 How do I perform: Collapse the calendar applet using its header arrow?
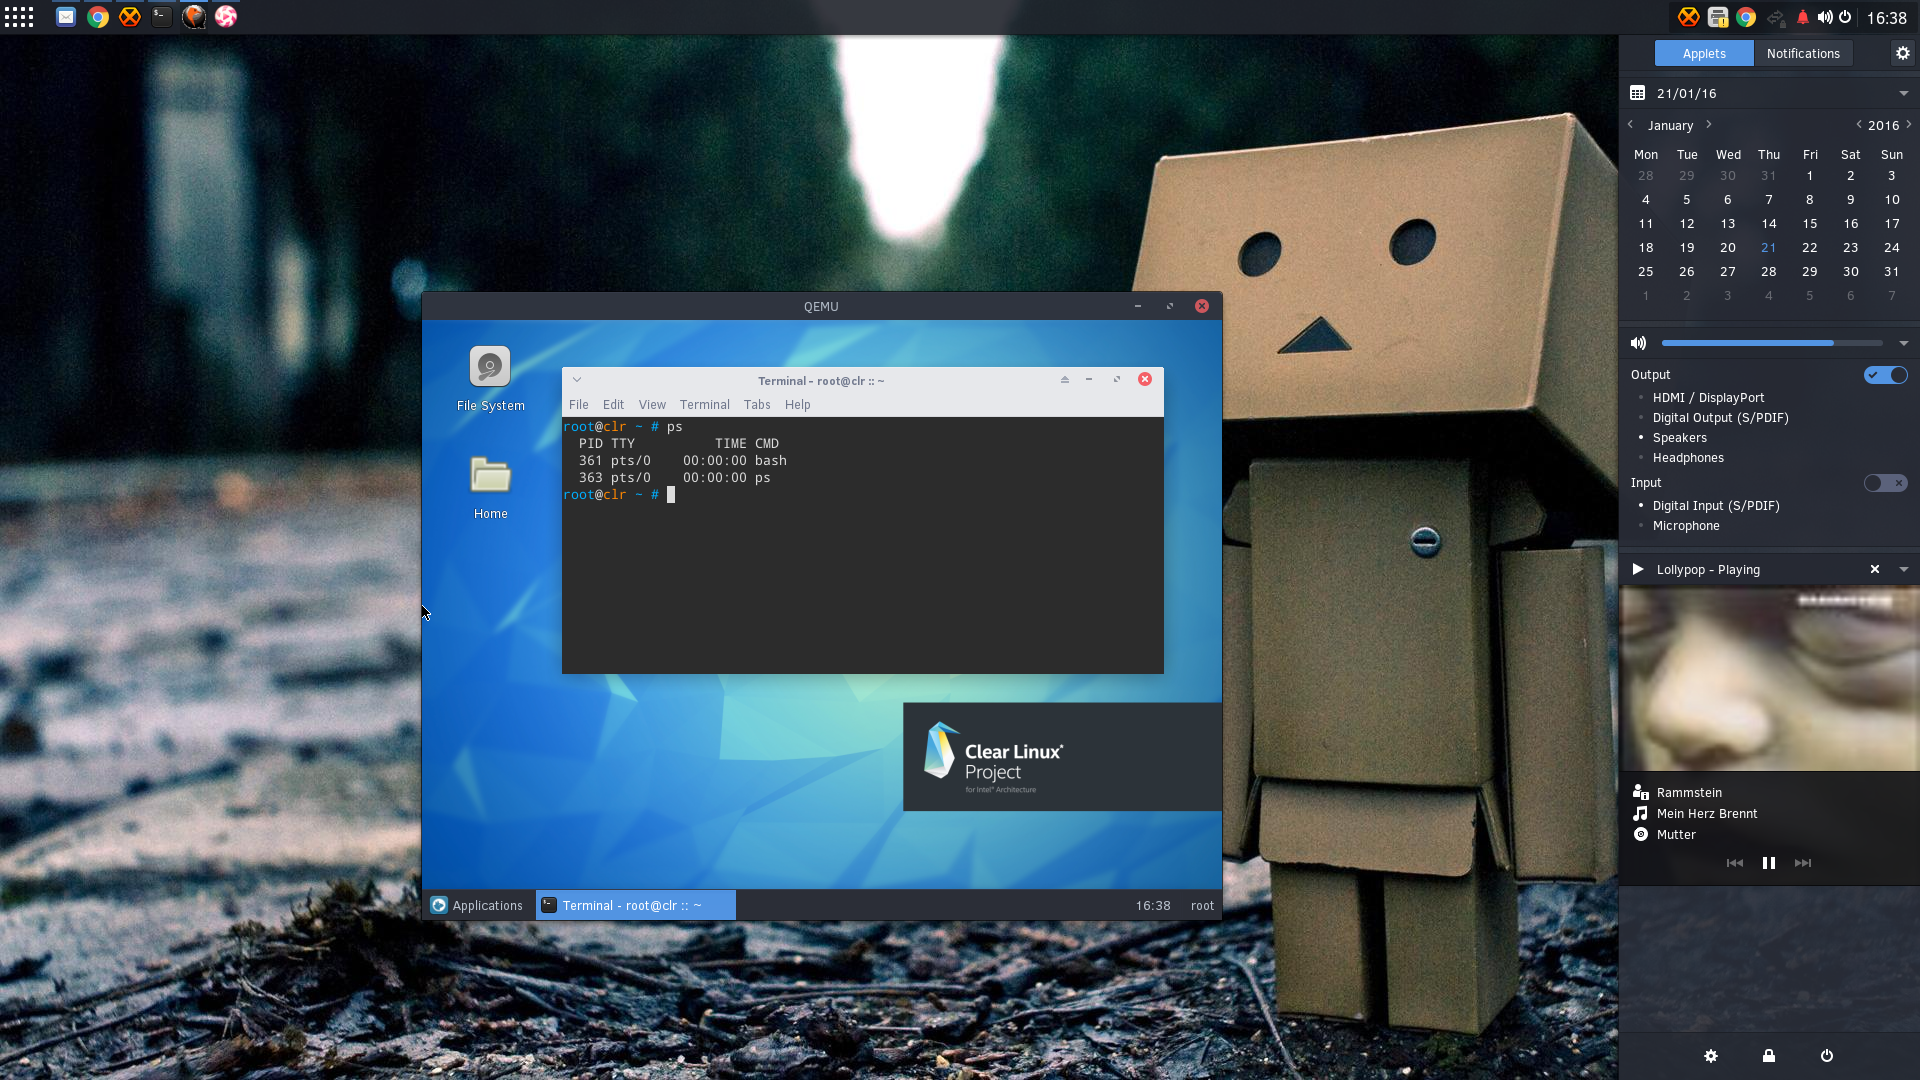pos(1904,93)
